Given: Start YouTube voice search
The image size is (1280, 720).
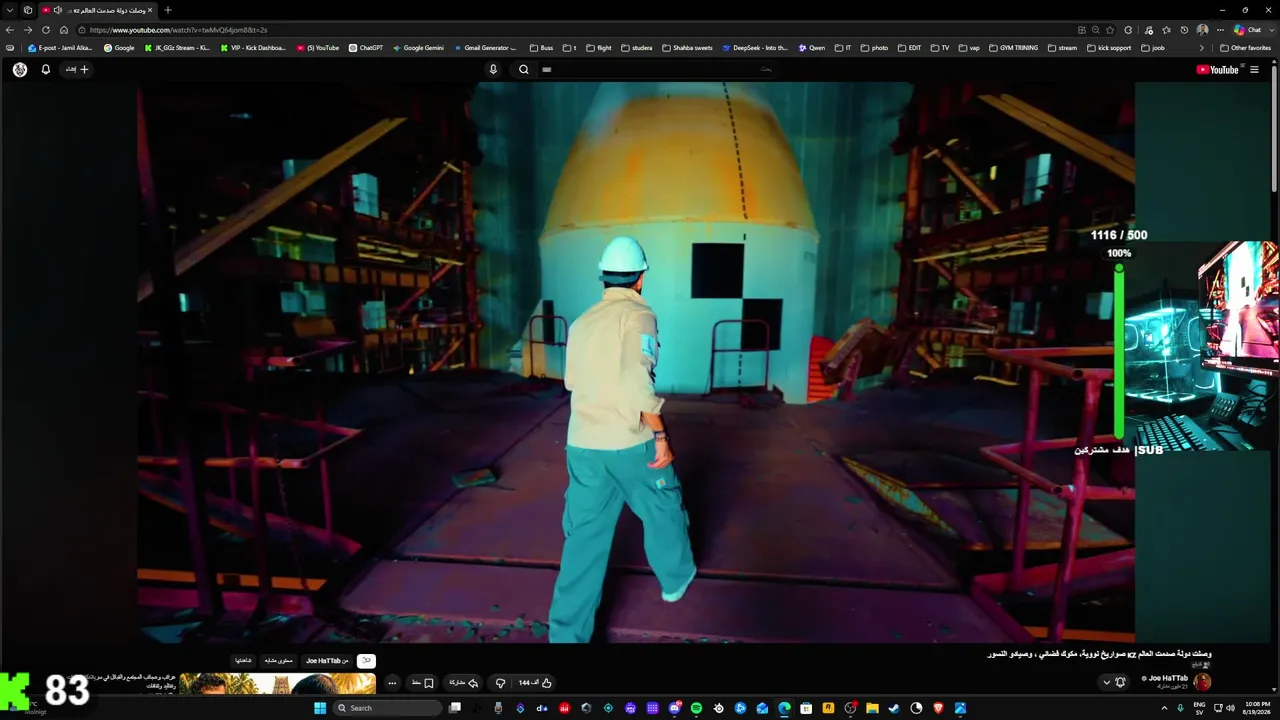Looking at the screenshot, I should pyautogui.click(x=493, y=69).
